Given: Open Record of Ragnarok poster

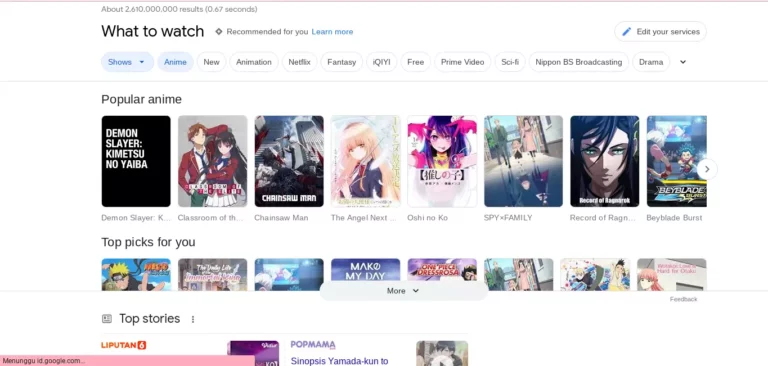Looking at the screenshot, I should pyautogui.click(x=604, y=161).
